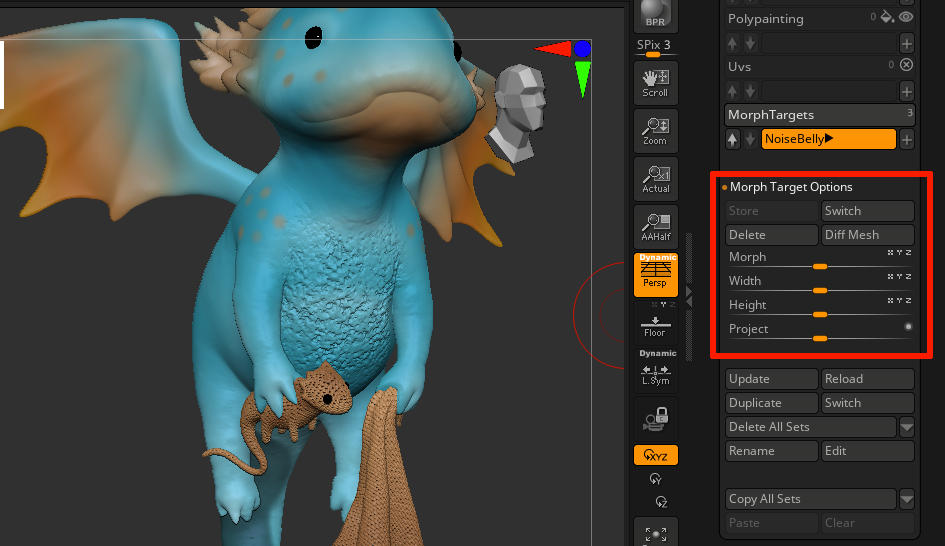This screenshot has height=546, width=945.
Task: Click the Rename button
Action: pos(771,451)
